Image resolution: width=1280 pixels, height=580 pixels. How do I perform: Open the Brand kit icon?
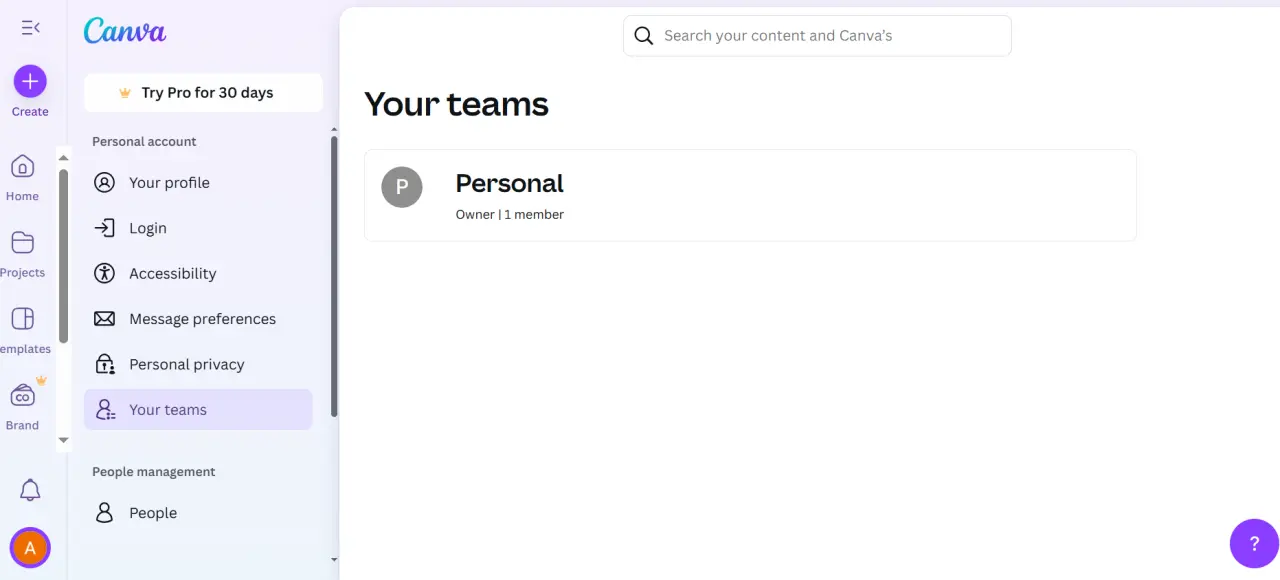[x=22, y=396]
